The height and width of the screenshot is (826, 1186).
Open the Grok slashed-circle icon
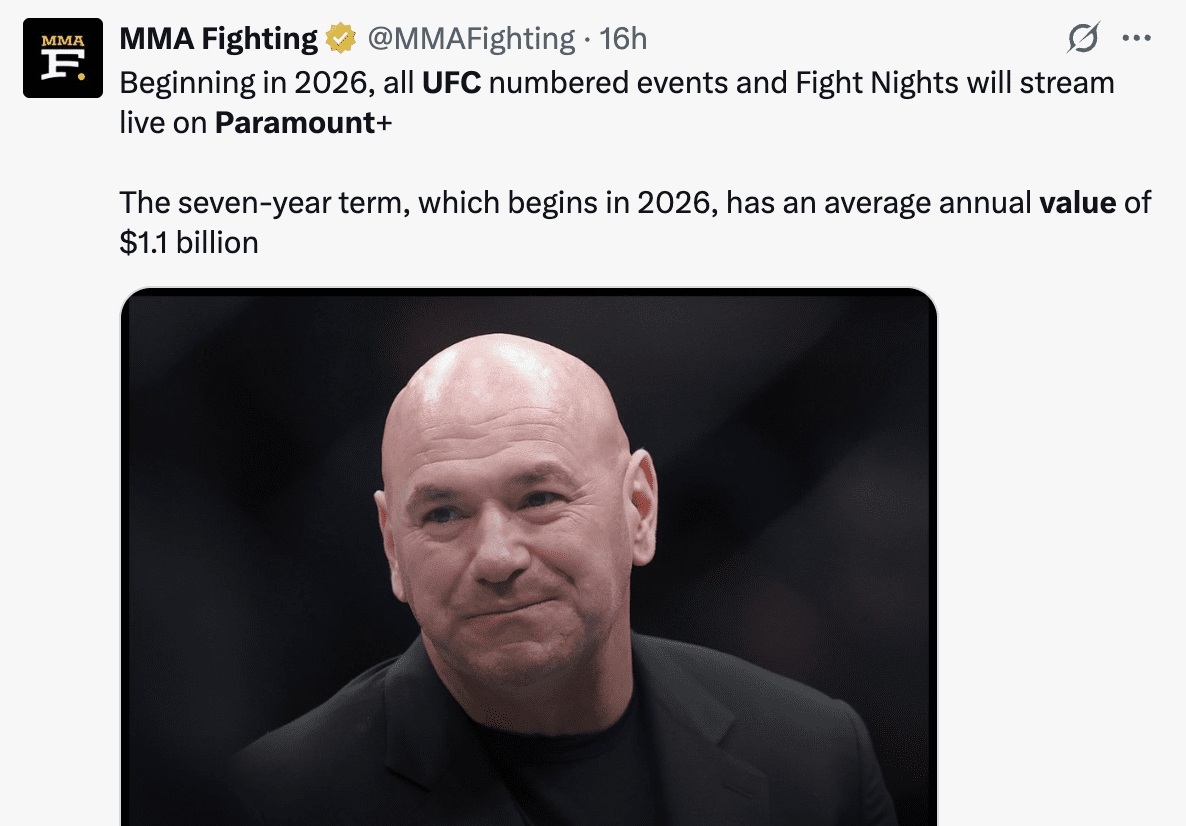pos(1083,39)
